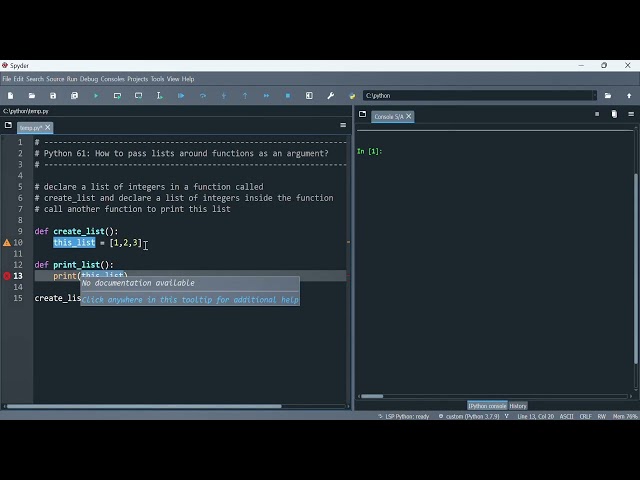Create a new file from the toolbar

coord(11,96)
